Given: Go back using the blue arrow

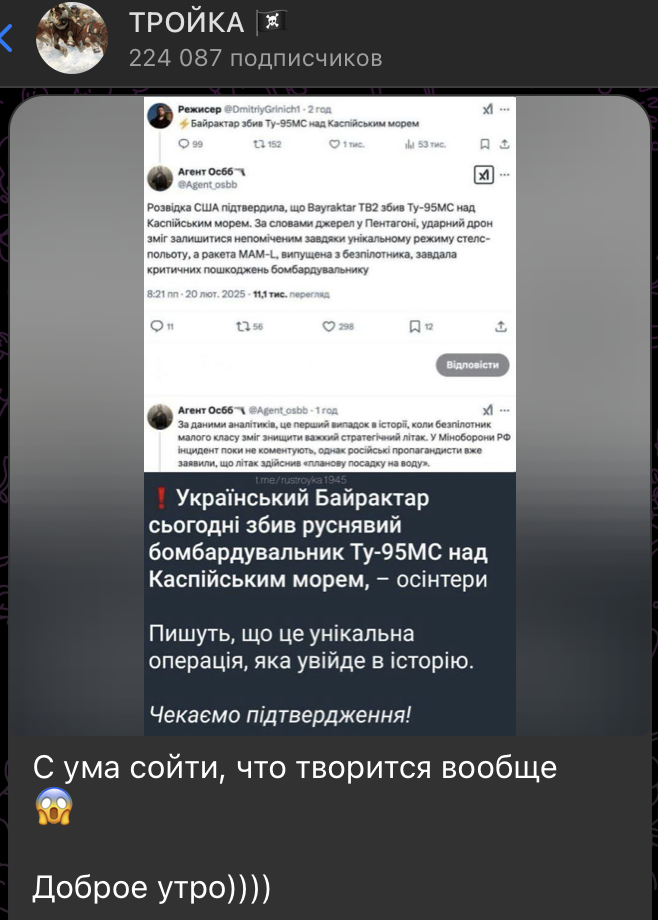Looking at the screenshot, I should [x=6, y=38].
